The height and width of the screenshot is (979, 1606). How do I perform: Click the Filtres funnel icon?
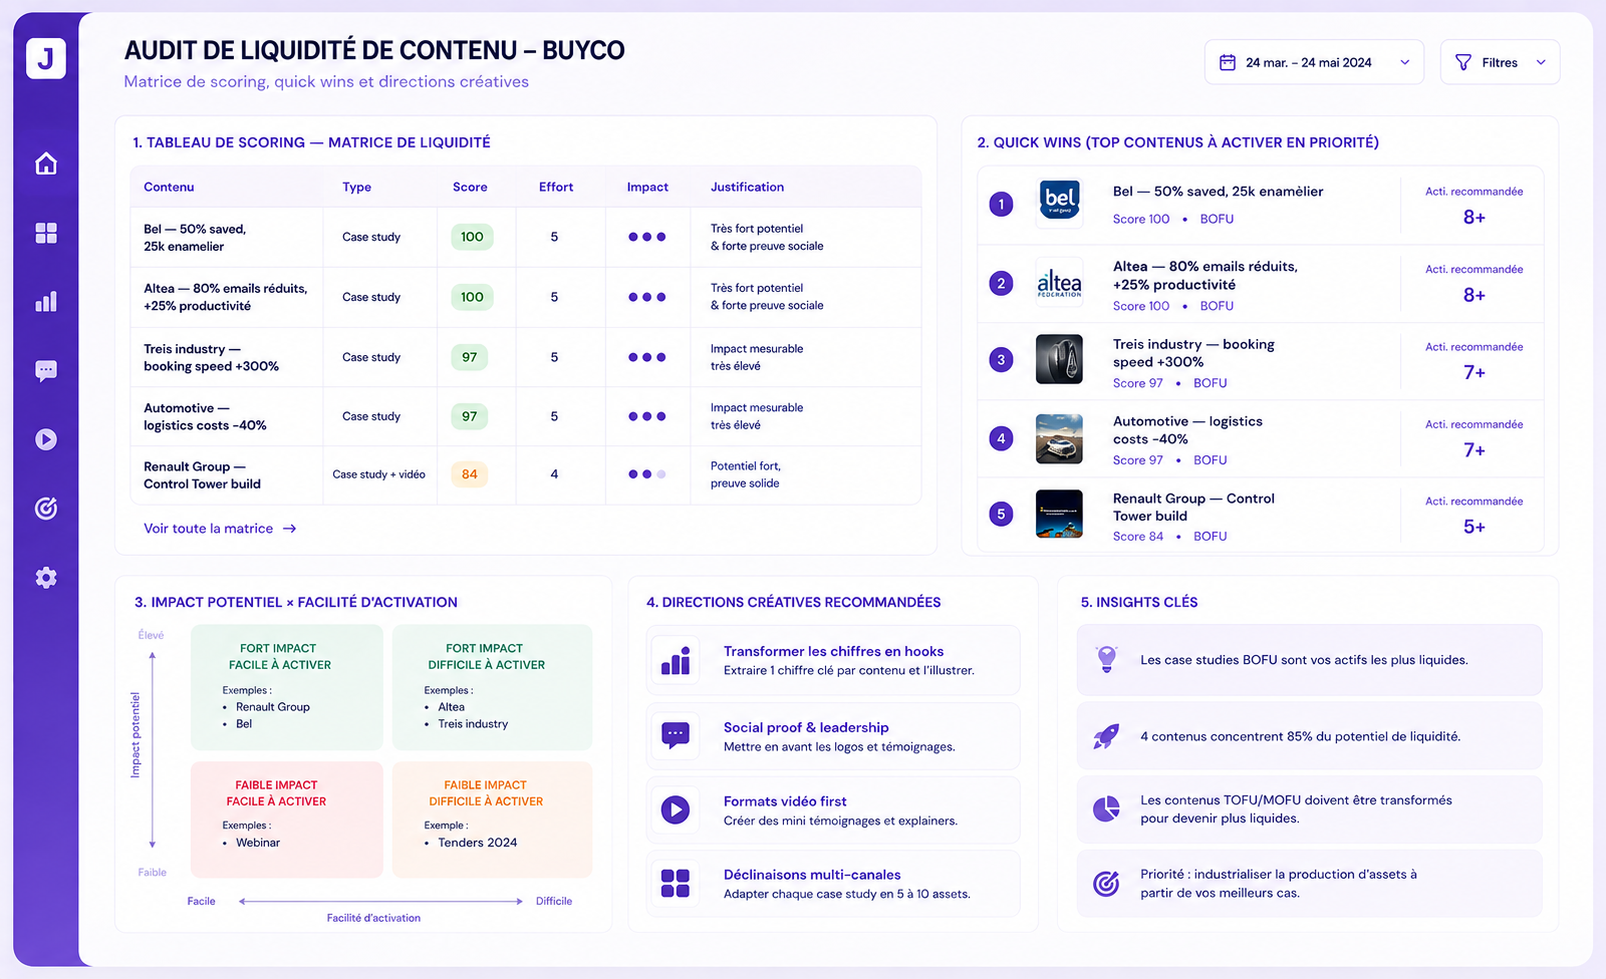click(1463, 62)
